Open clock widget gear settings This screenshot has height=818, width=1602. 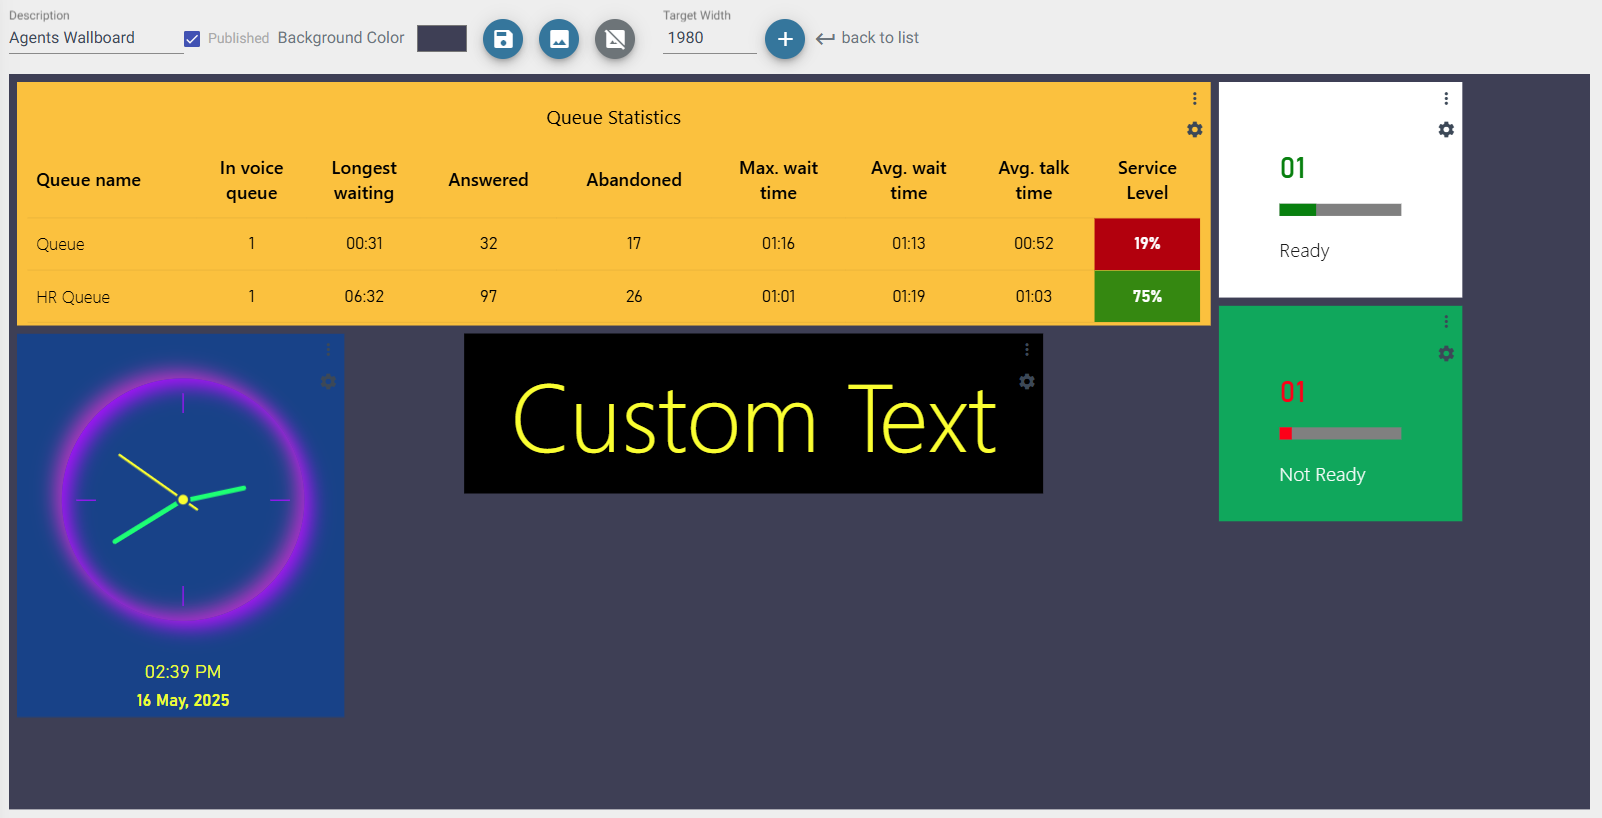tap(328, 382)
